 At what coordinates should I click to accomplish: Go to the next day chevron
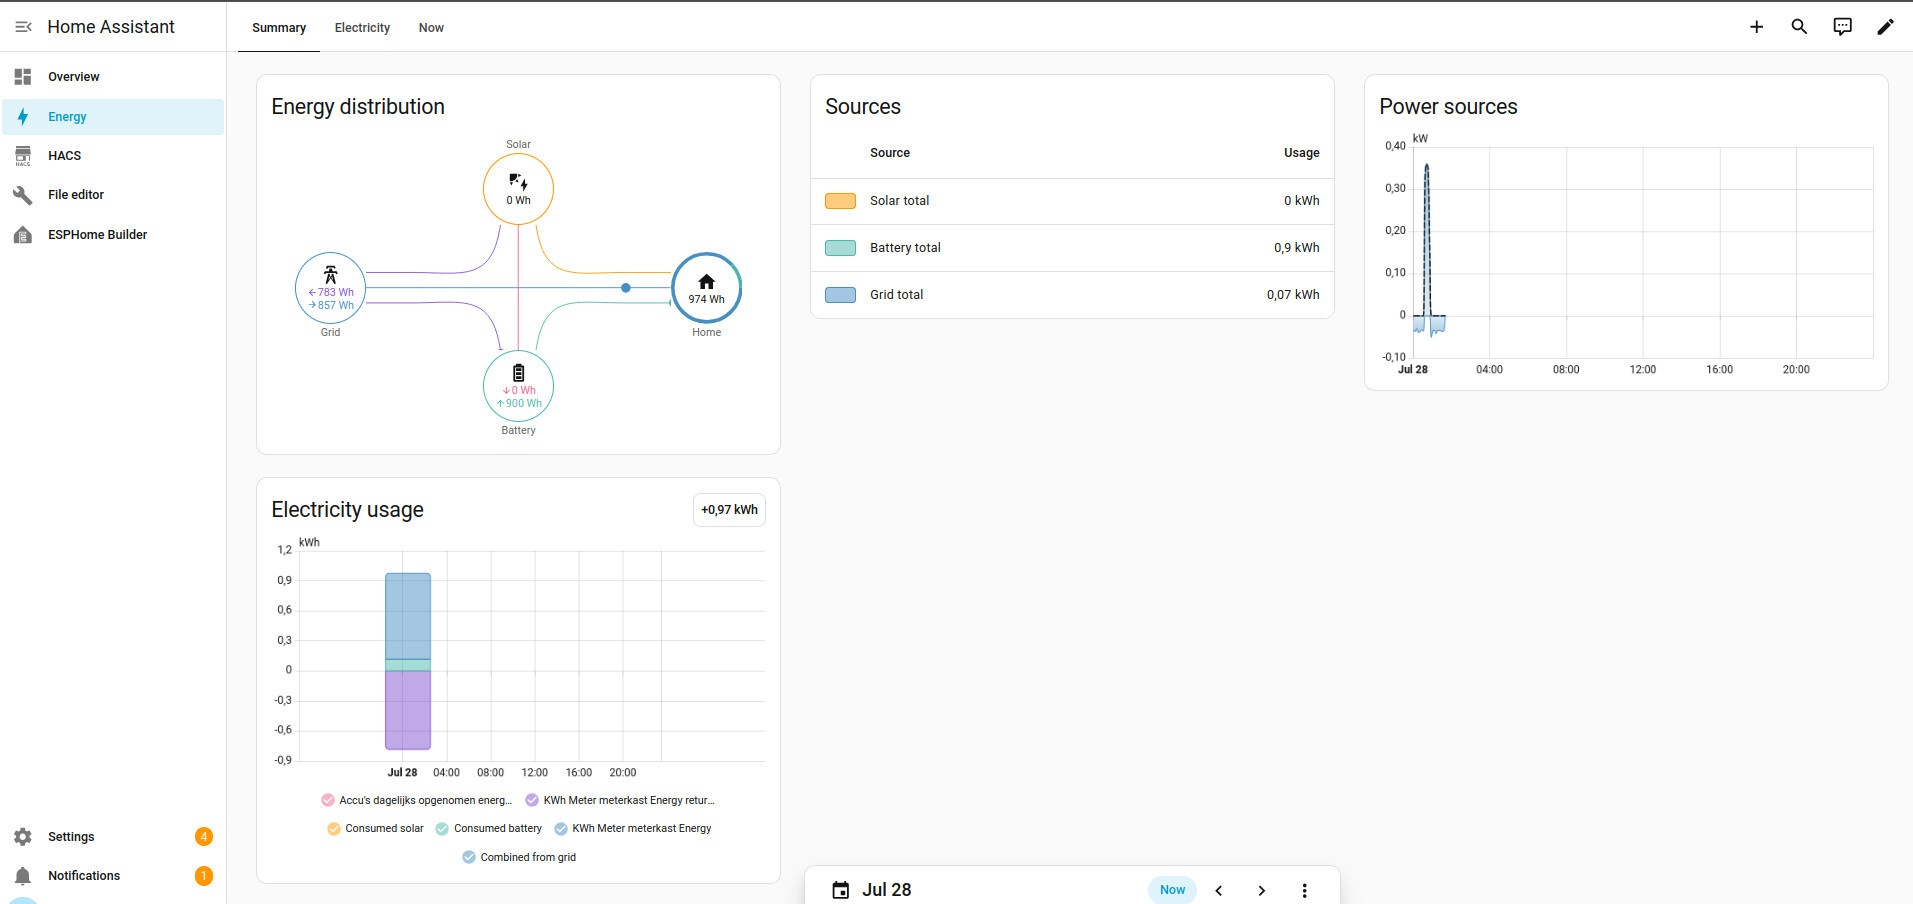pos(1261,890)
